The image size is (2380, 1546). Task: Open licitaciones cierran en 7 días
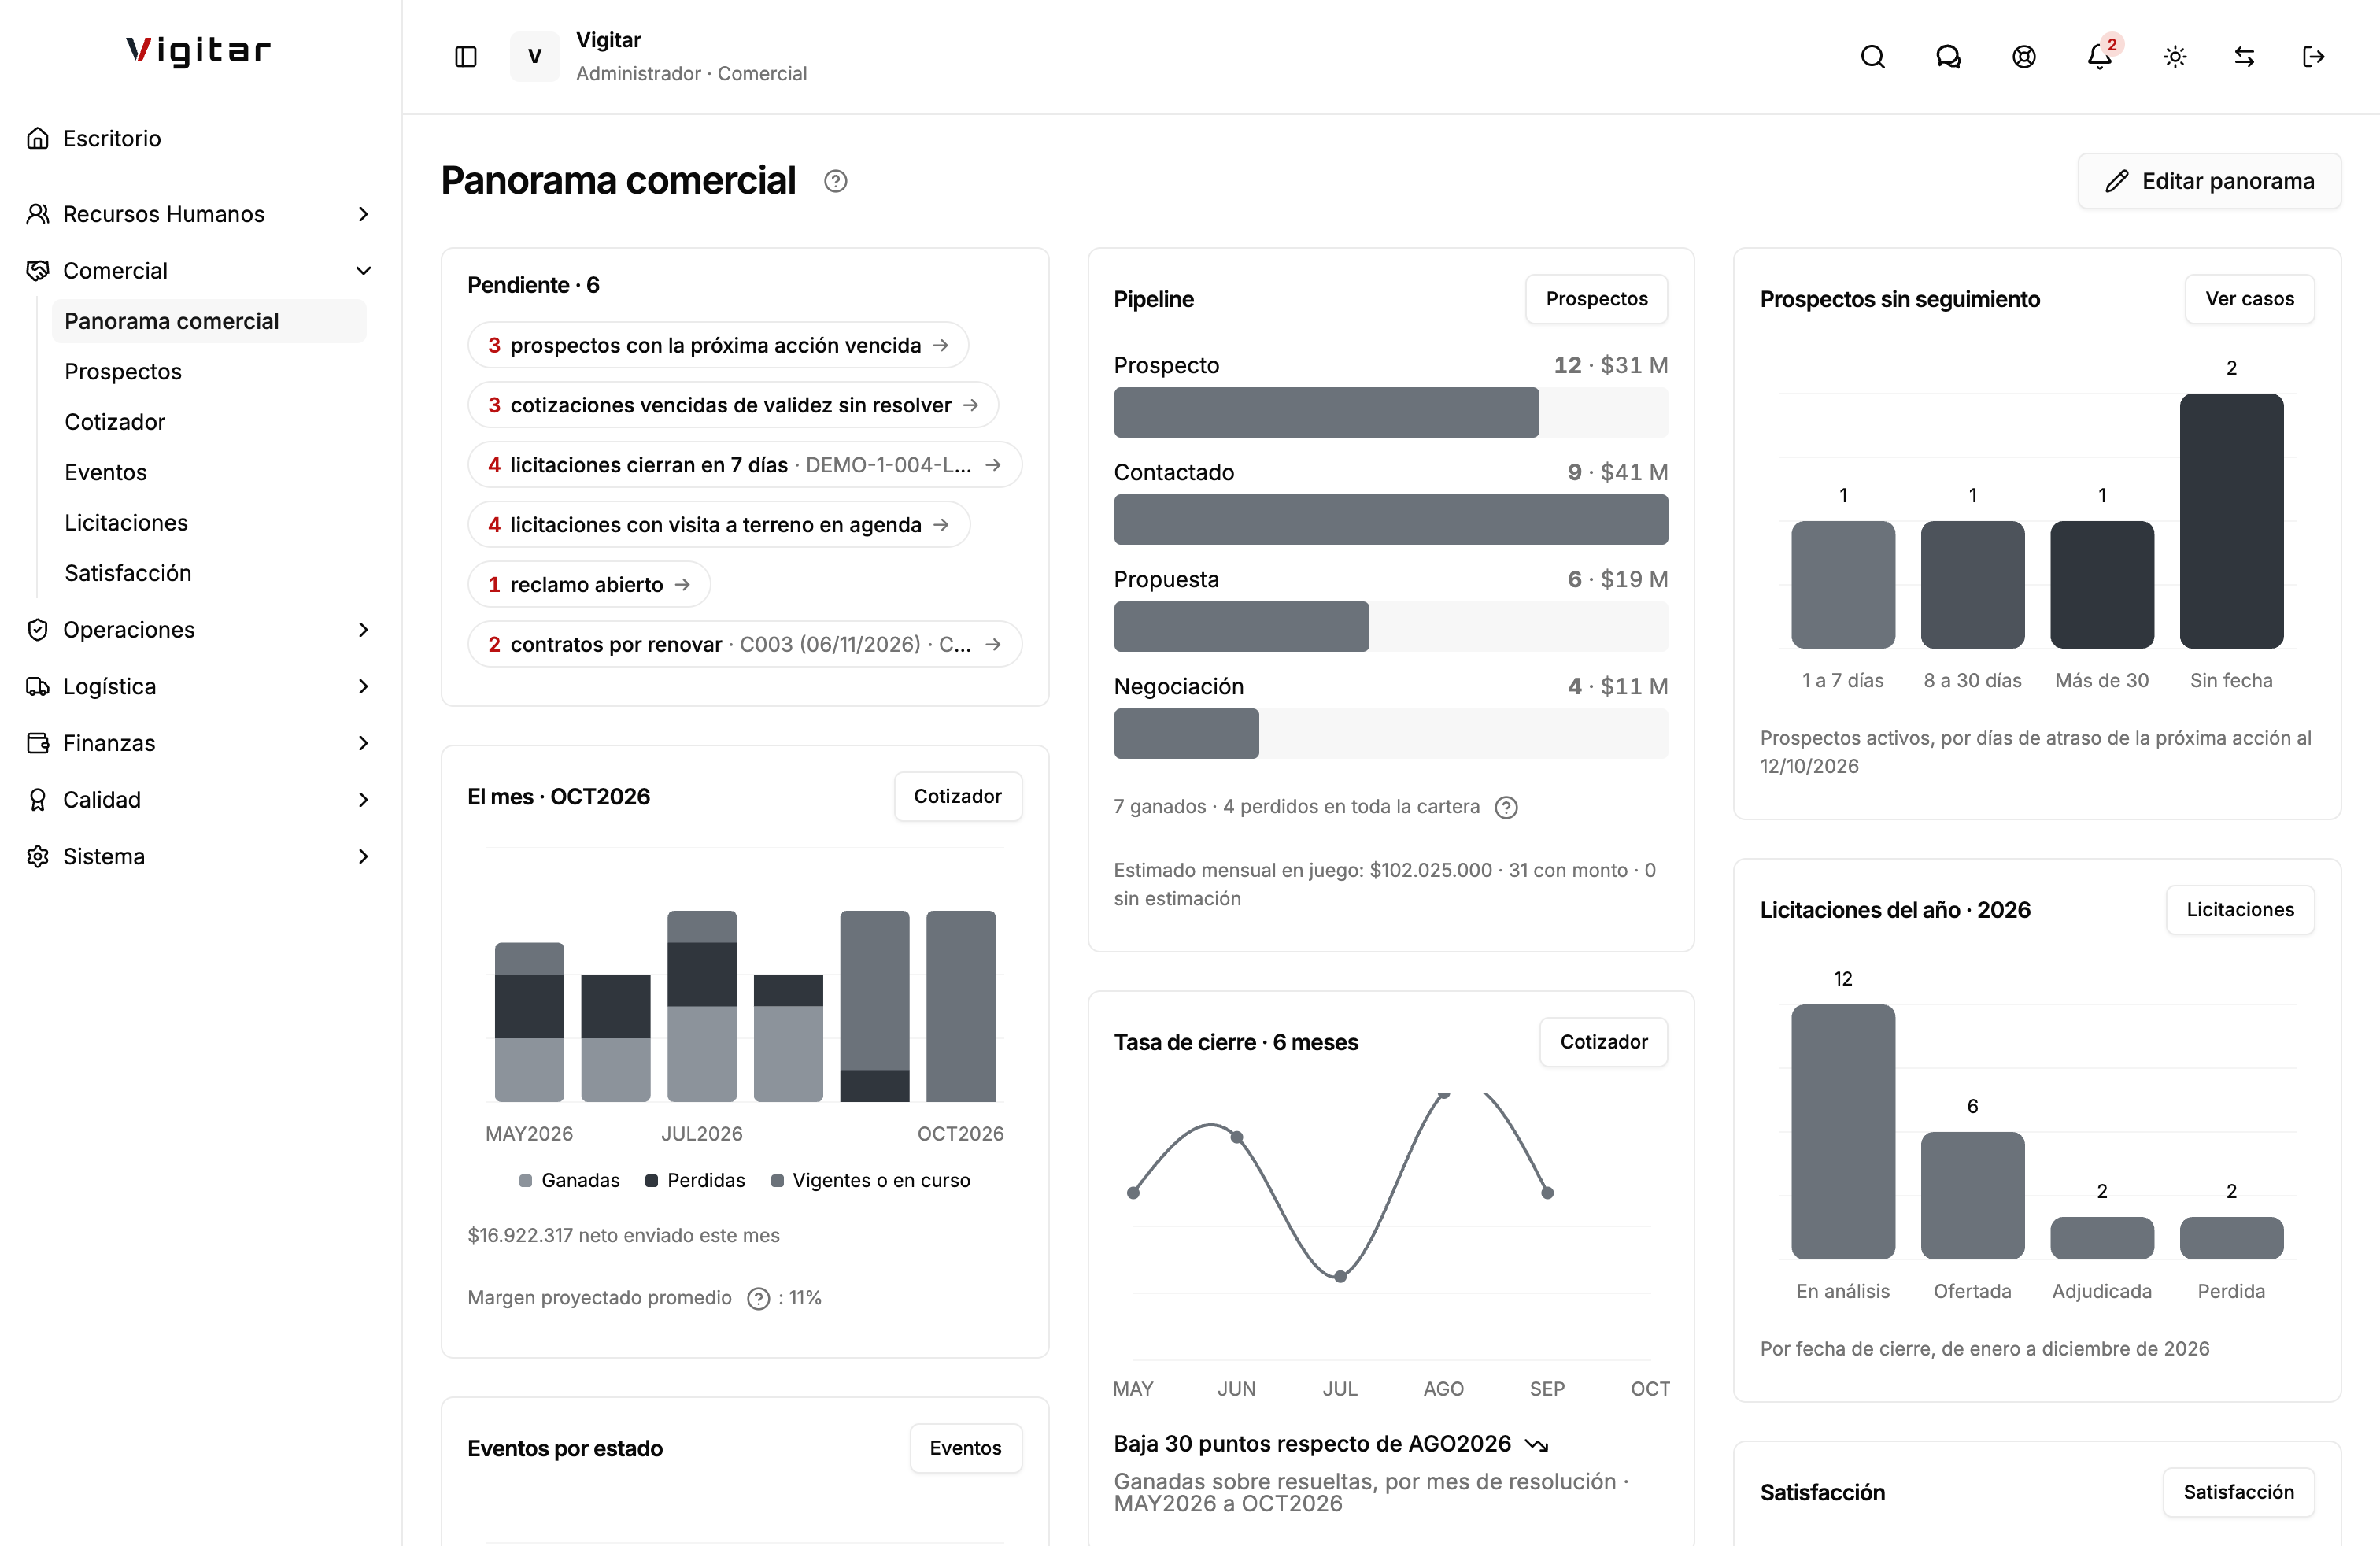pos(745,465)
